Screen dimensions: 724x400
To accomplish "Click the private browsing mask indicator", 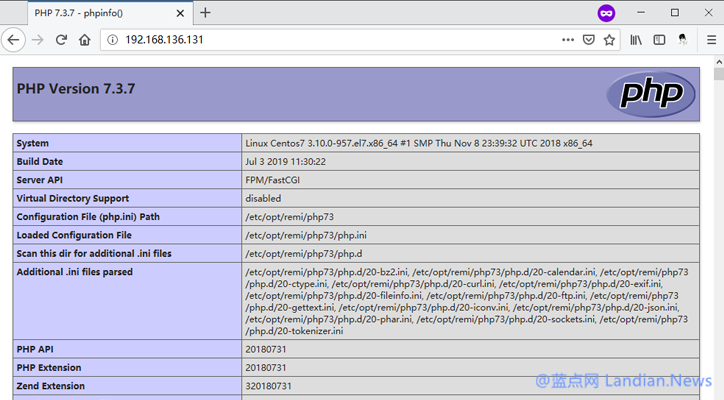I will click(606, 13).
